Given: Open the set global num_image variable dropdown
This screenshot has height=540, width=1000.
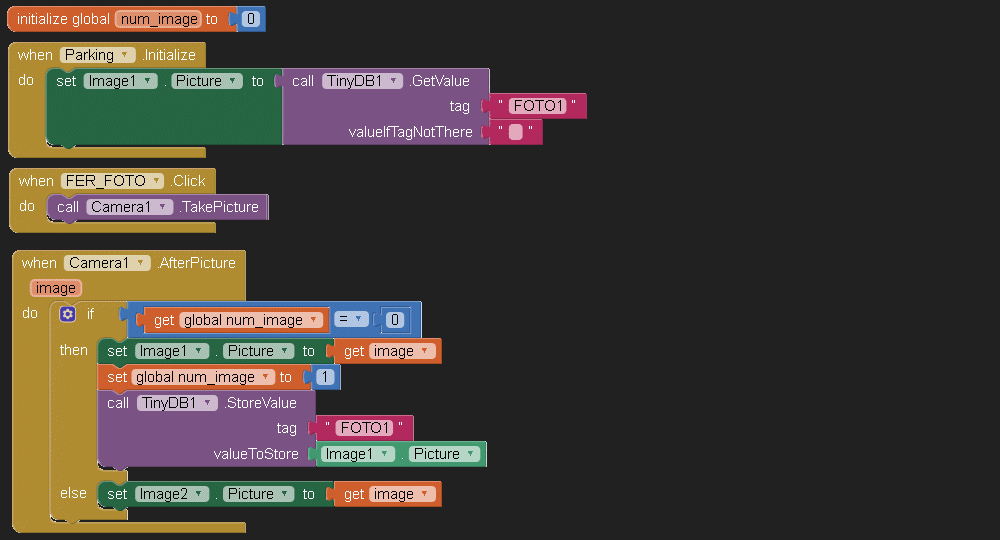Looking at the screenshot, I should pos(267,377).
